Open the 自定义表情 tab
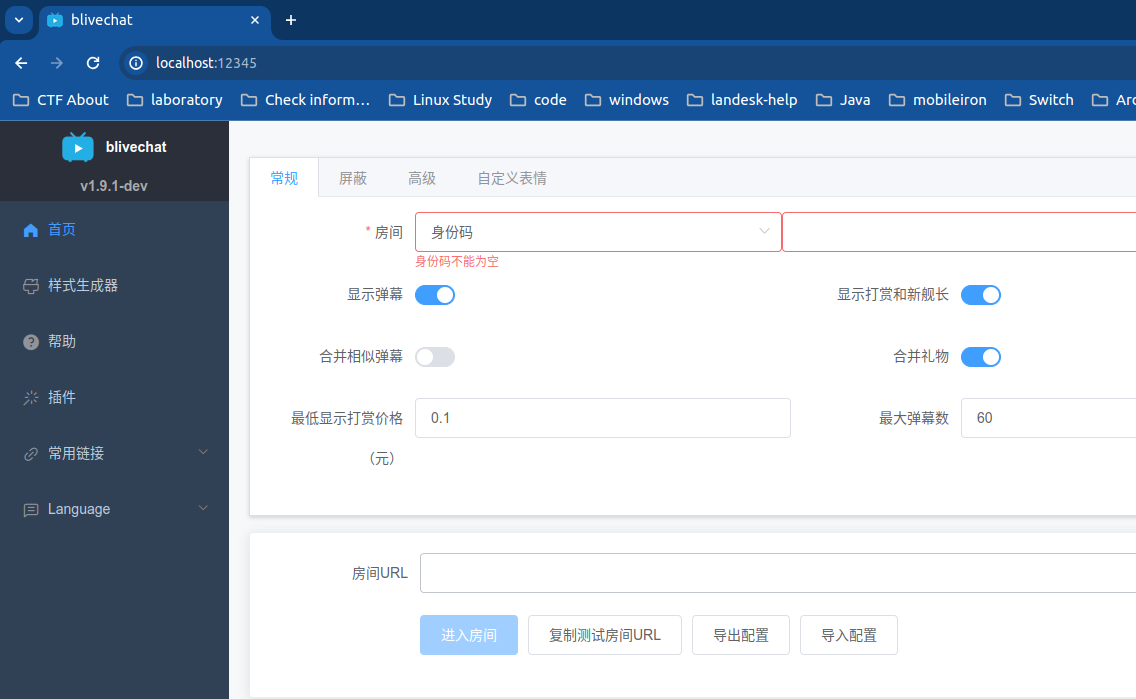Image resolution: width=1136 pixels, height=699 pixels. tap(512, 178)
